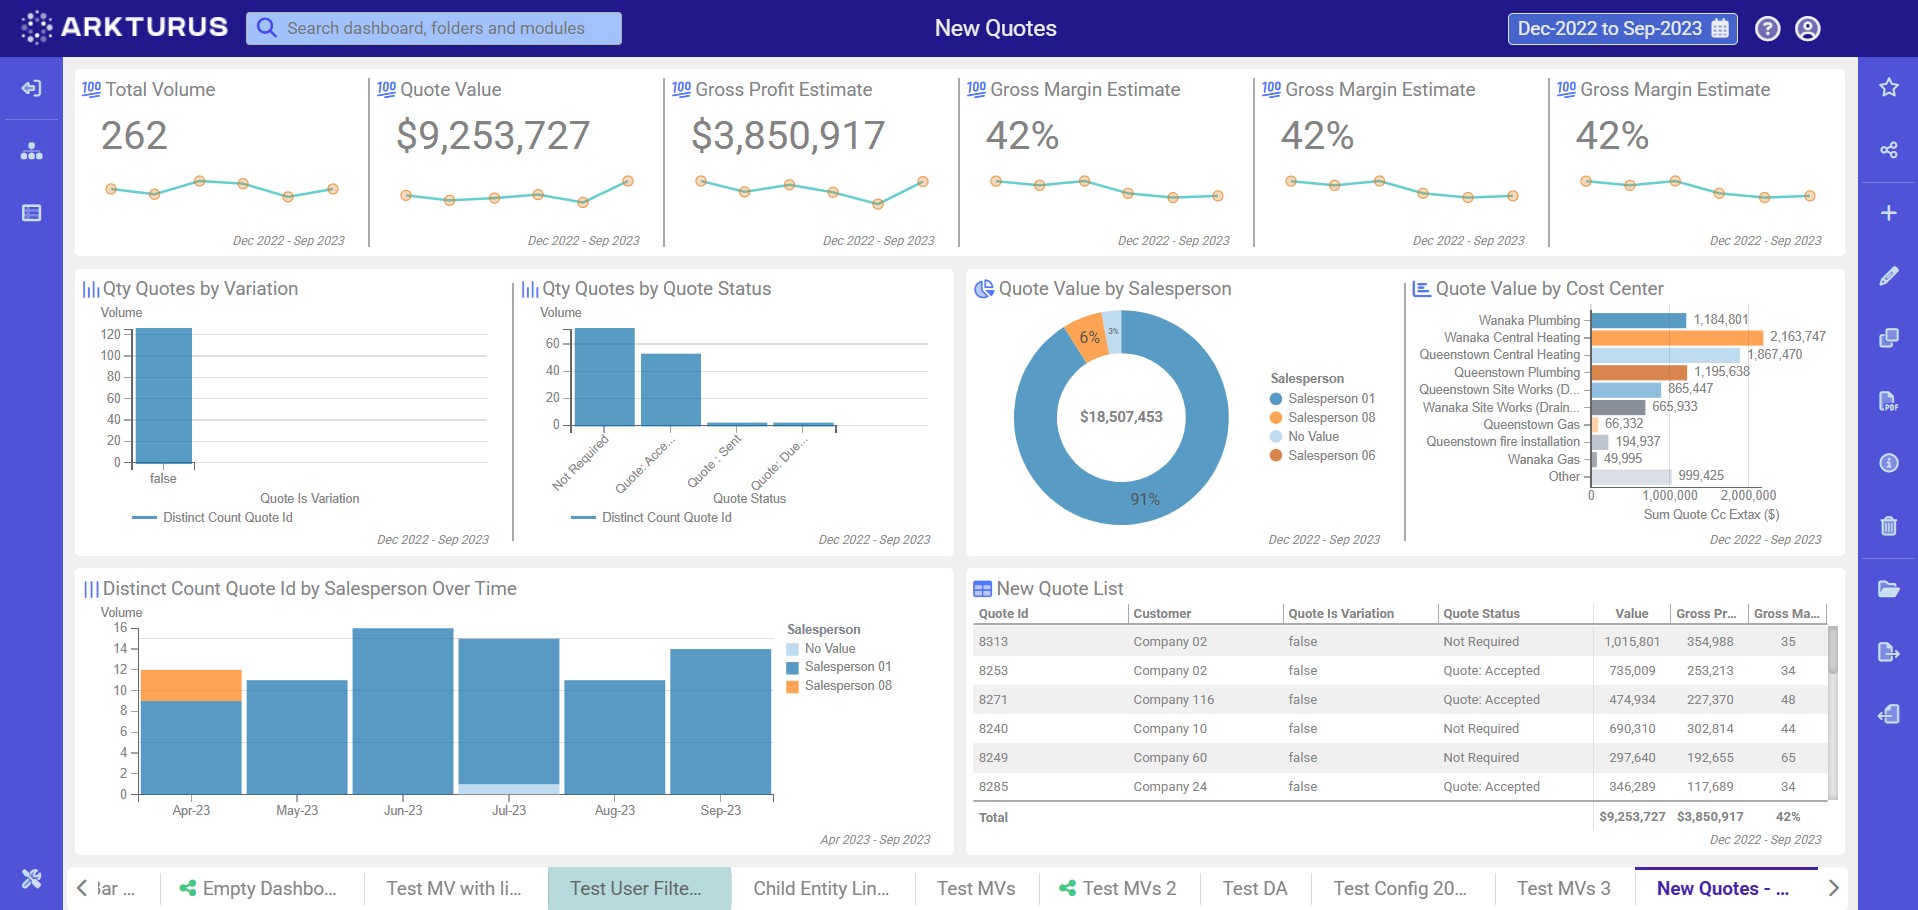Click the ARKTURUS logo
Image resolution: width=1918 pixels, height=910 pixels.
(124, 27)
